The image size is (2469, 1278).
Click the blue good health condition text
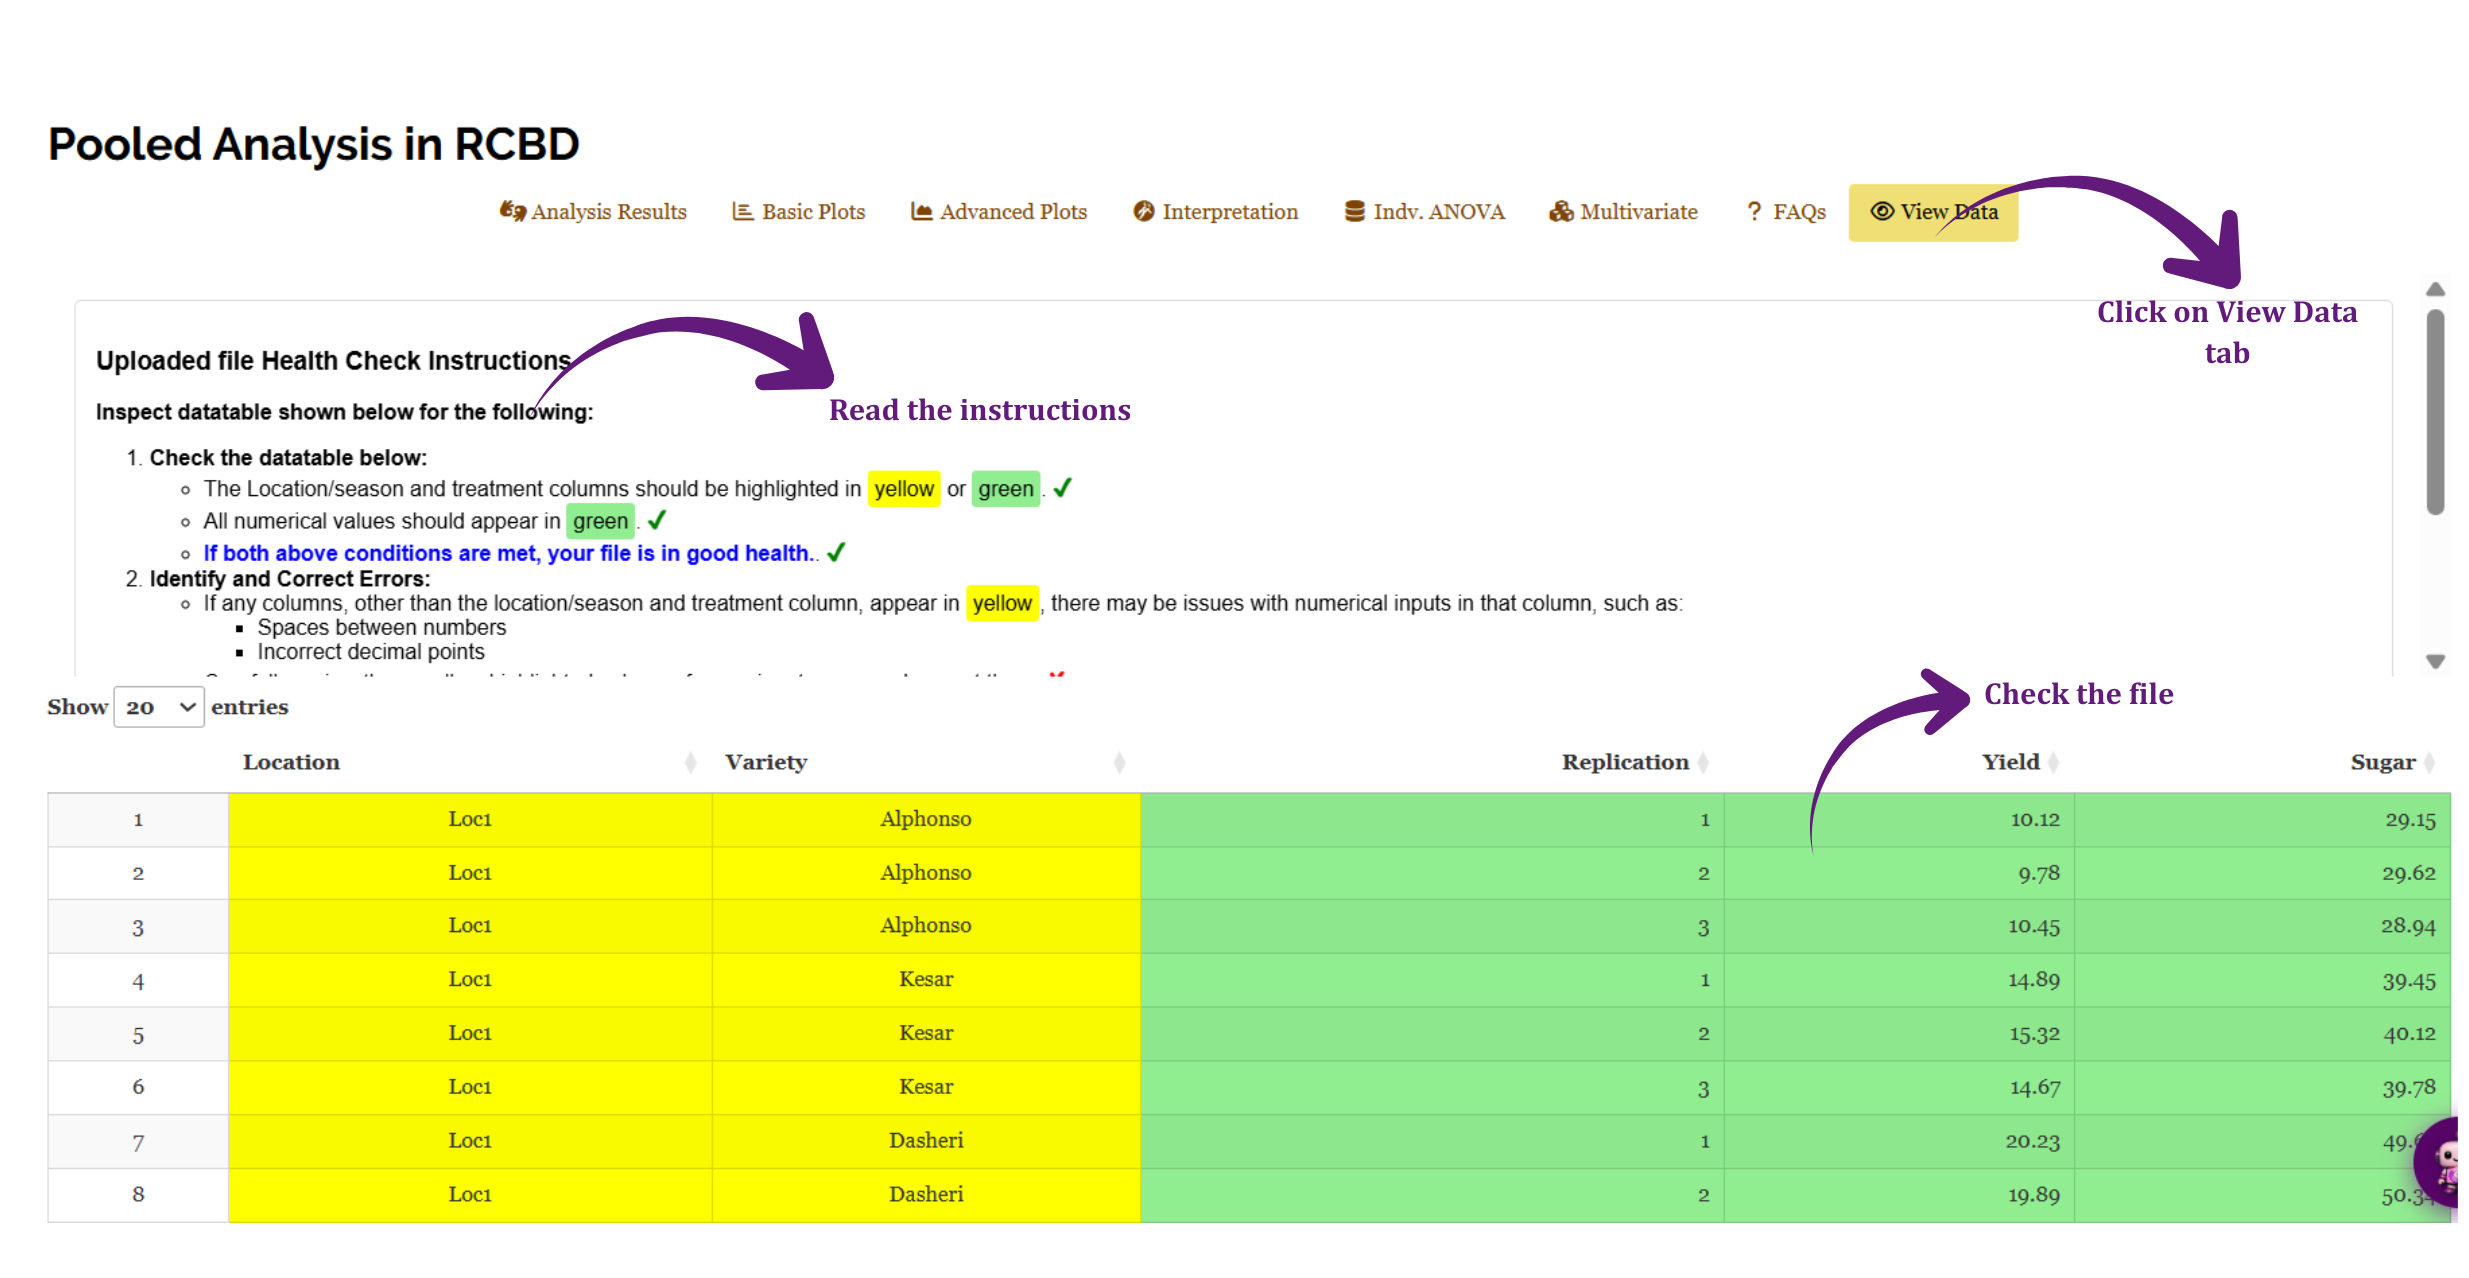(510, 553)
